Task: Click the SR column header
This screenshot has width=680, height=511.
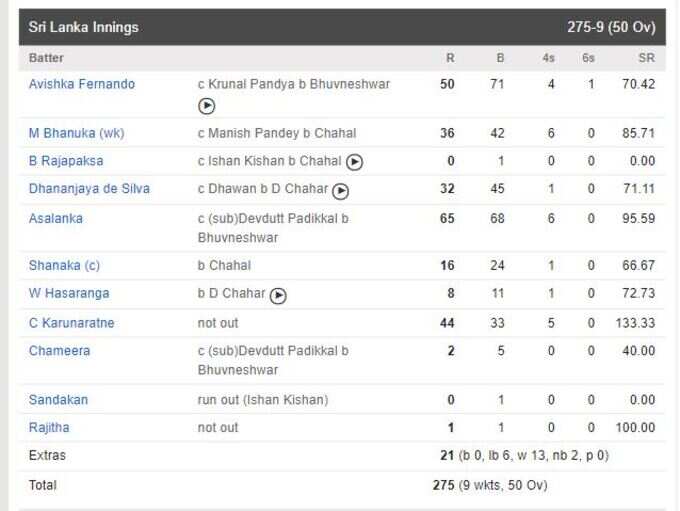Action: 647,58
